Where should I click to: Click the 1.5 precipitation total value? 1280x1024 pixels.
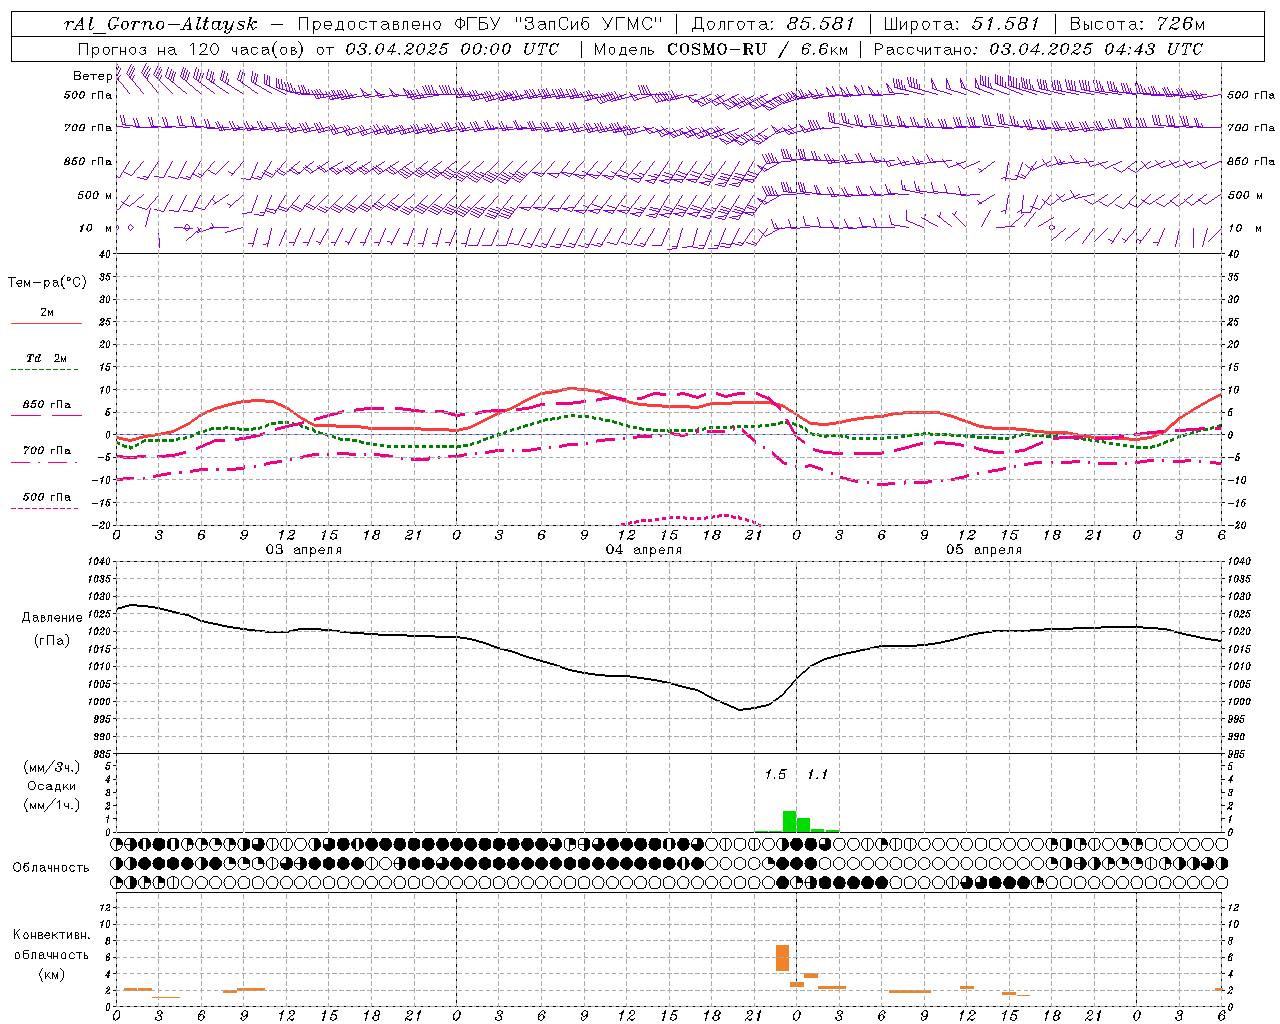pyautogui.click(x=775, y=775)
